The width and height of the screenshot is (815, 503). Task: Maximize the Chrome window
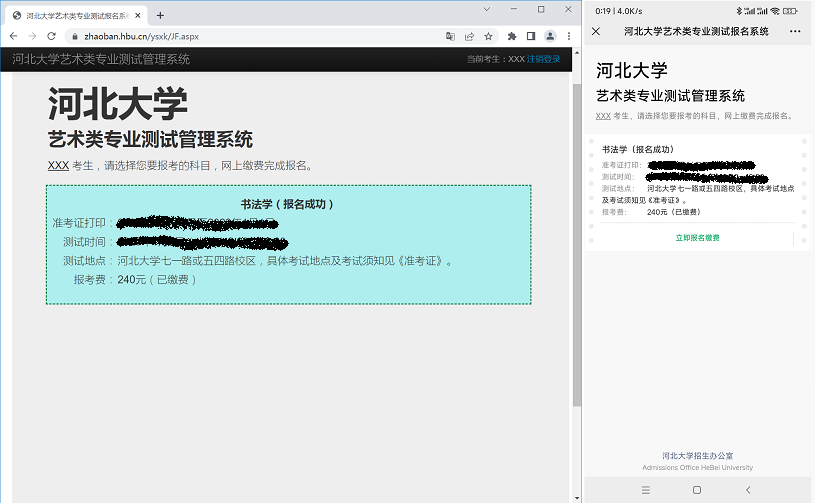coord(541,9)
